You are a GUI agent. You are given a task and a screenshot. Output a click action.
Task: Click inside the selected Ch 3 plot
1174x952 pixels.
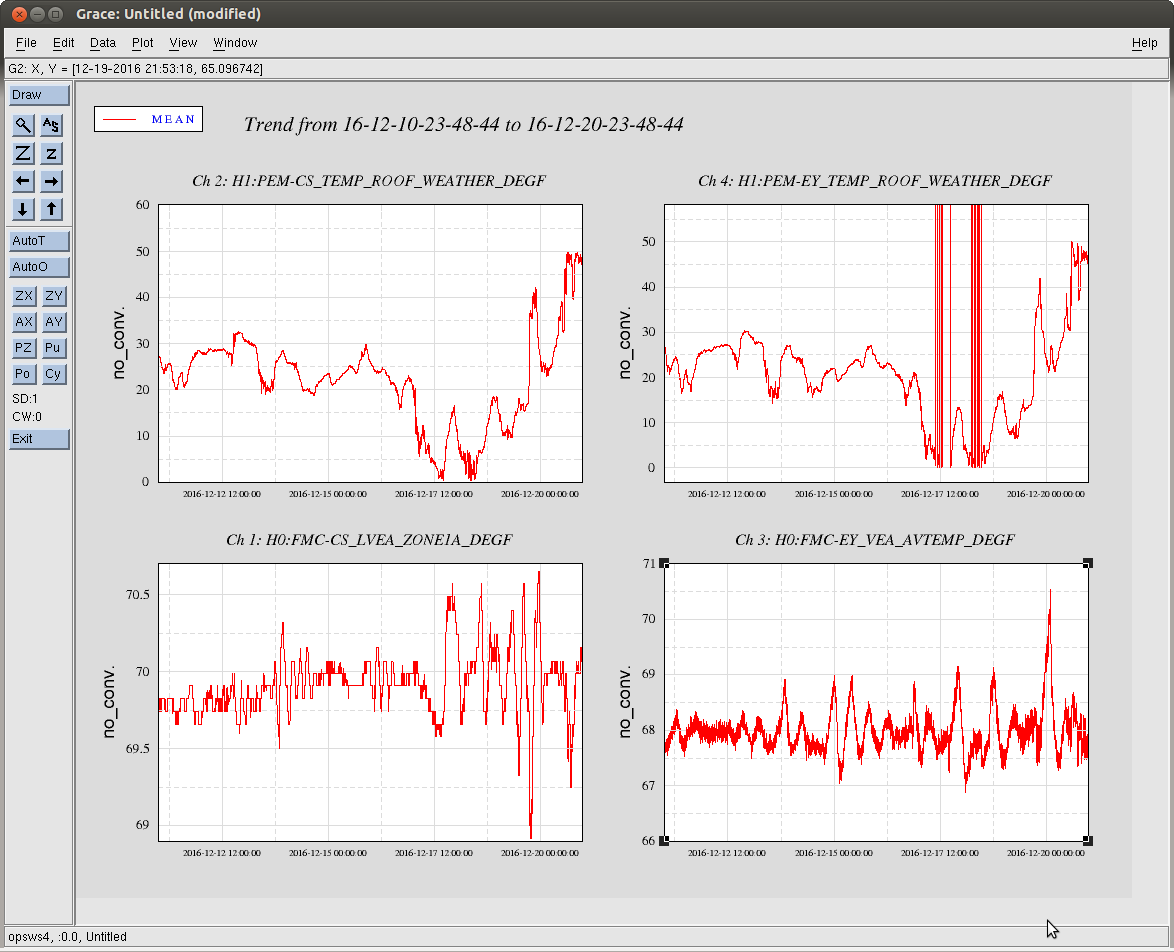tap(876, 702)
